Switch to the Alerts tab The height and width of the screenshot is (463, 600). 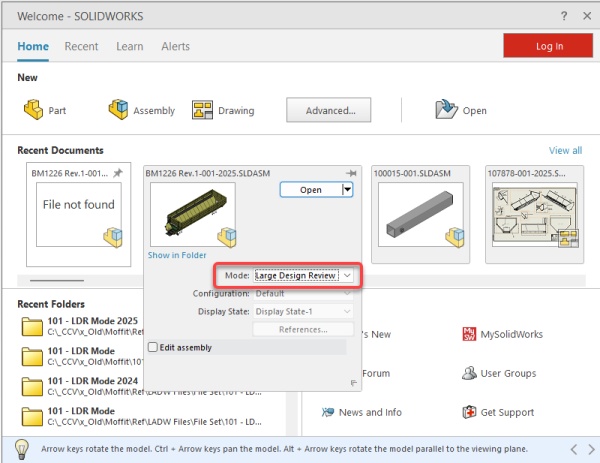[175, 46]
